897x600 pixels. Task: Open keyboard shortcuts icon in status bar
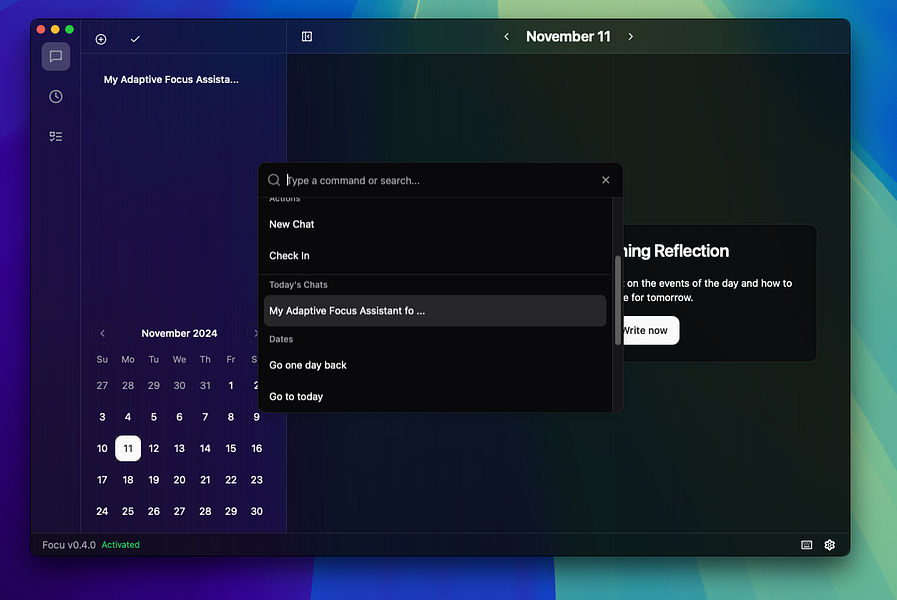click(x=806, y=545)
